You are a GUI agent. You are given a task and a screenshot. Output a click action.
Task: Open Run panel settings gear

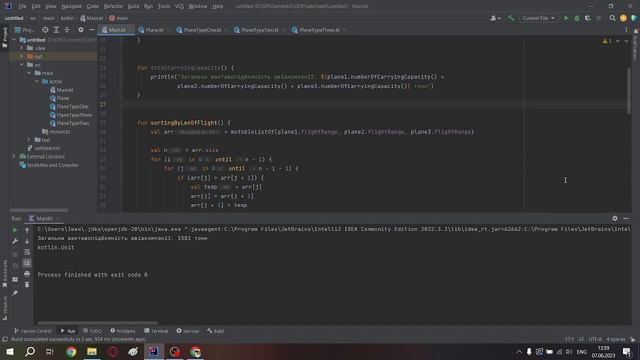pos(615,218)
